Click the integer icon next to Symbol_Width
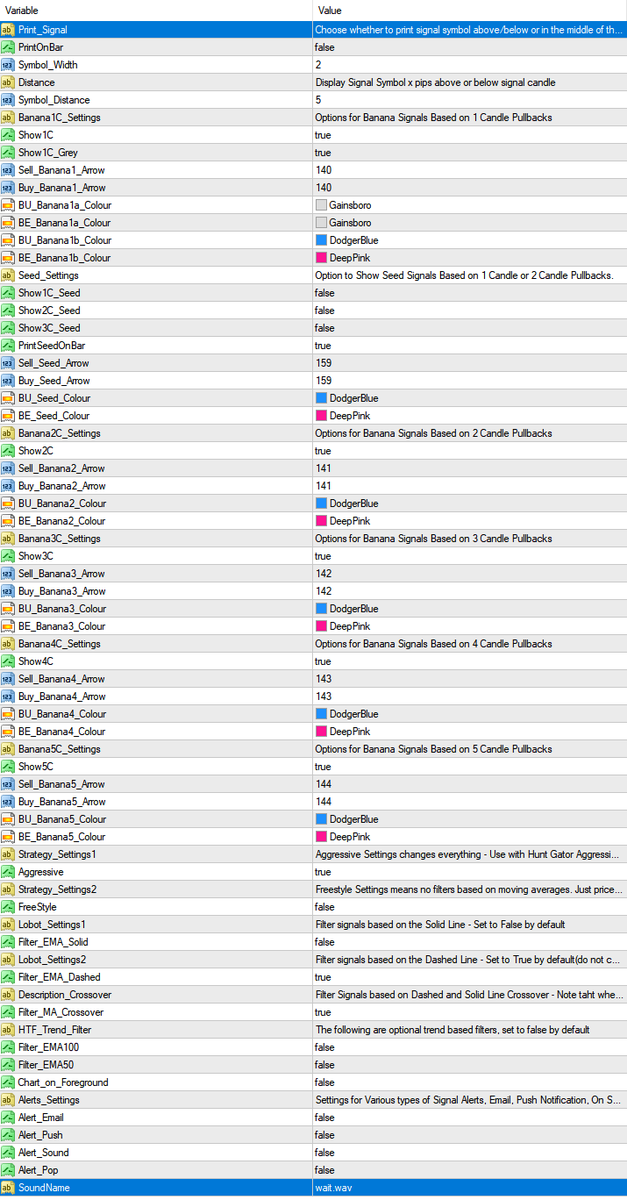This screenshot has height=1200, width=627. pos(8,65)
